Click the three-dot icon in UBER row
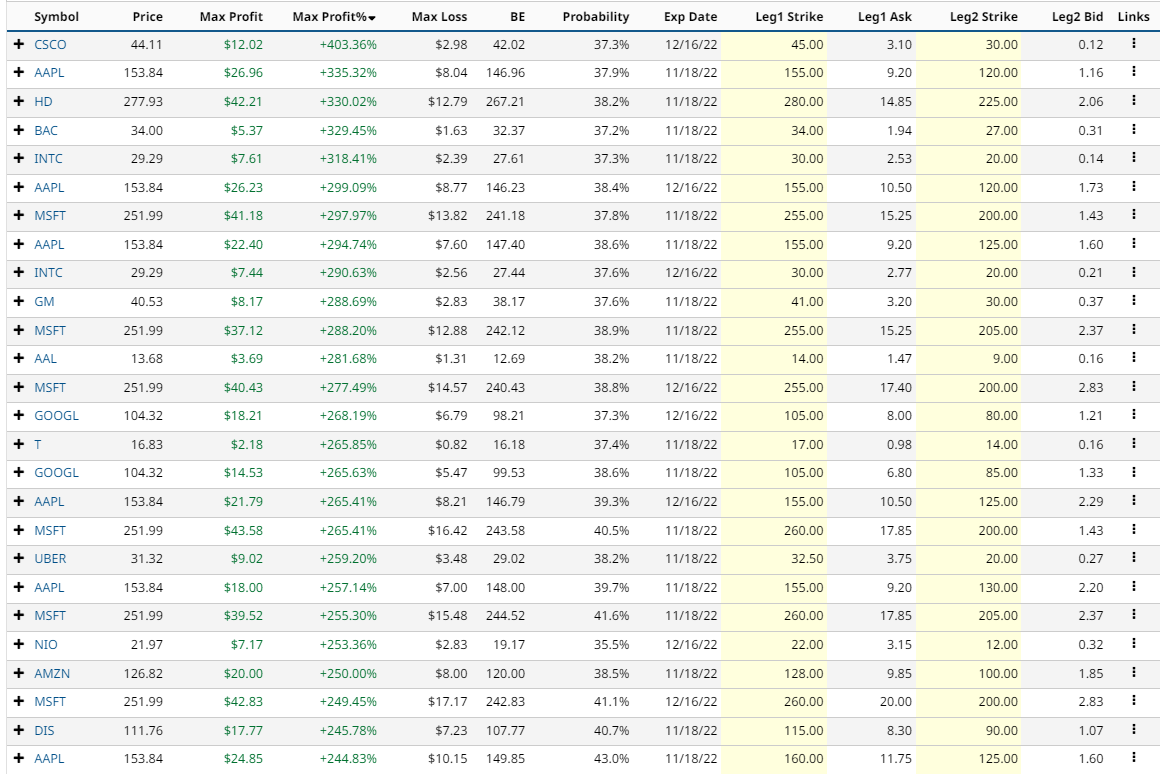 click(1133, 558)
